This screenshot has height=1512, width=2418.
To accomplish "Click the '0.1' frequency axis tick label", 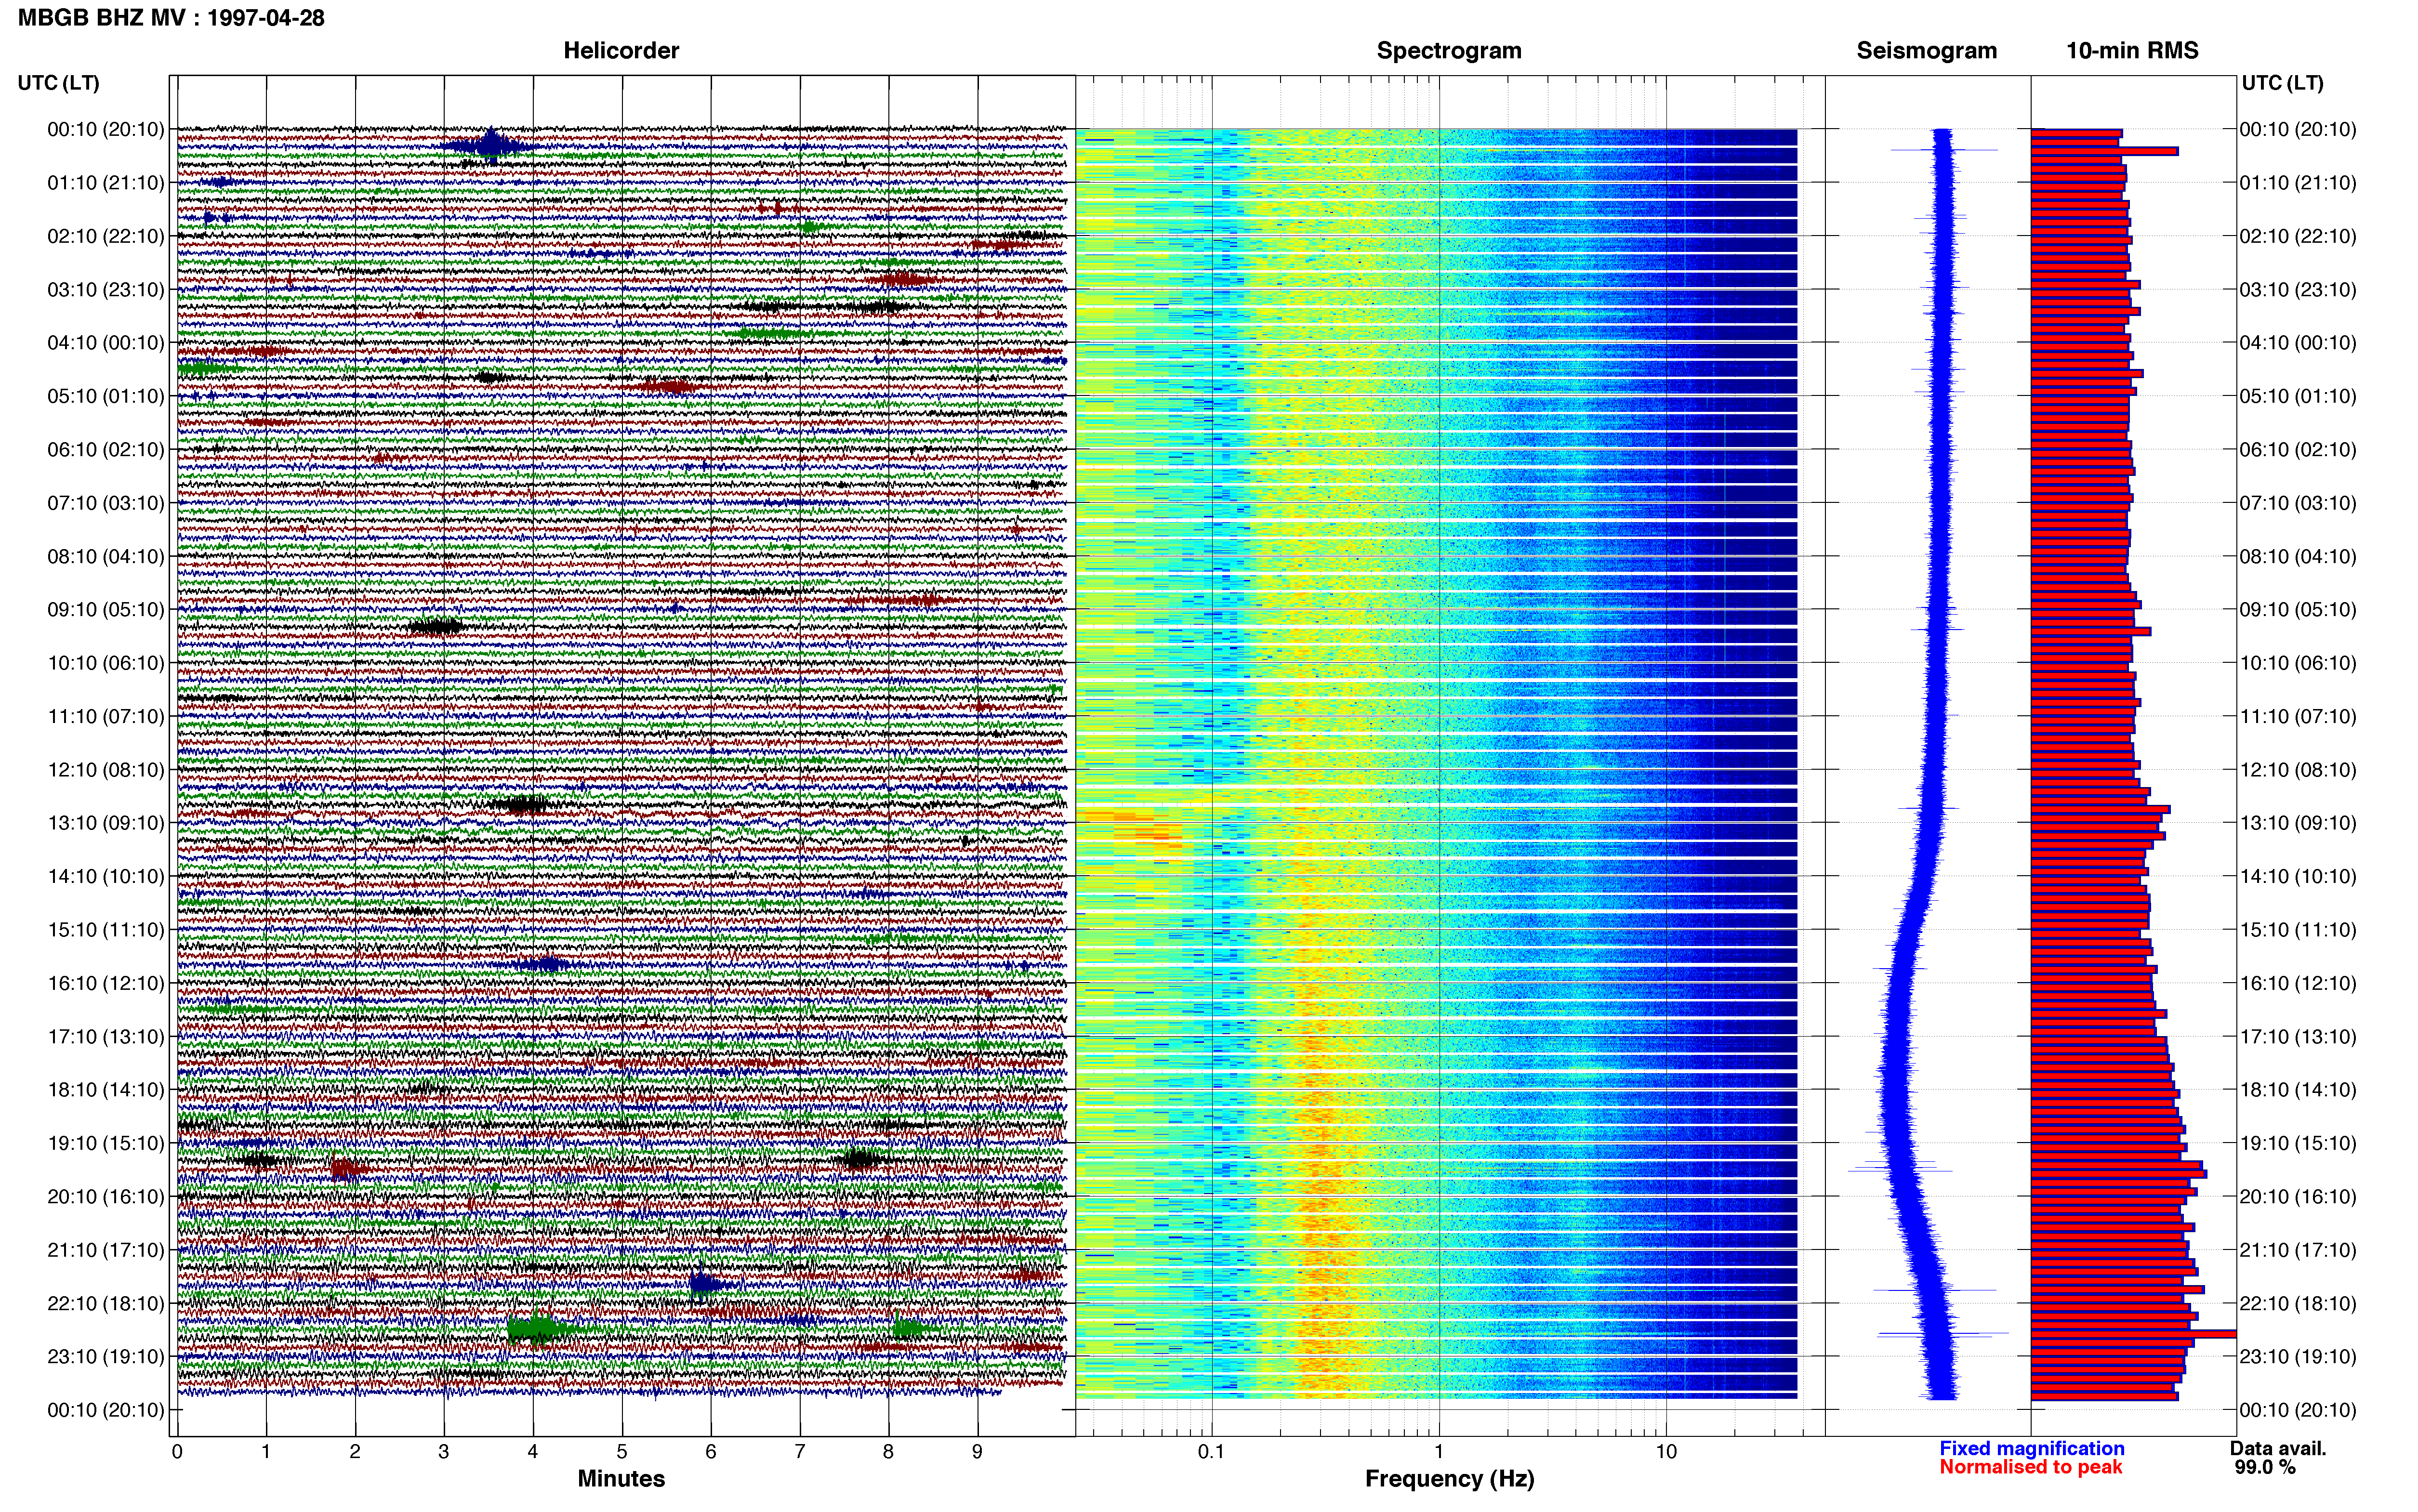I will 1211,1451.
